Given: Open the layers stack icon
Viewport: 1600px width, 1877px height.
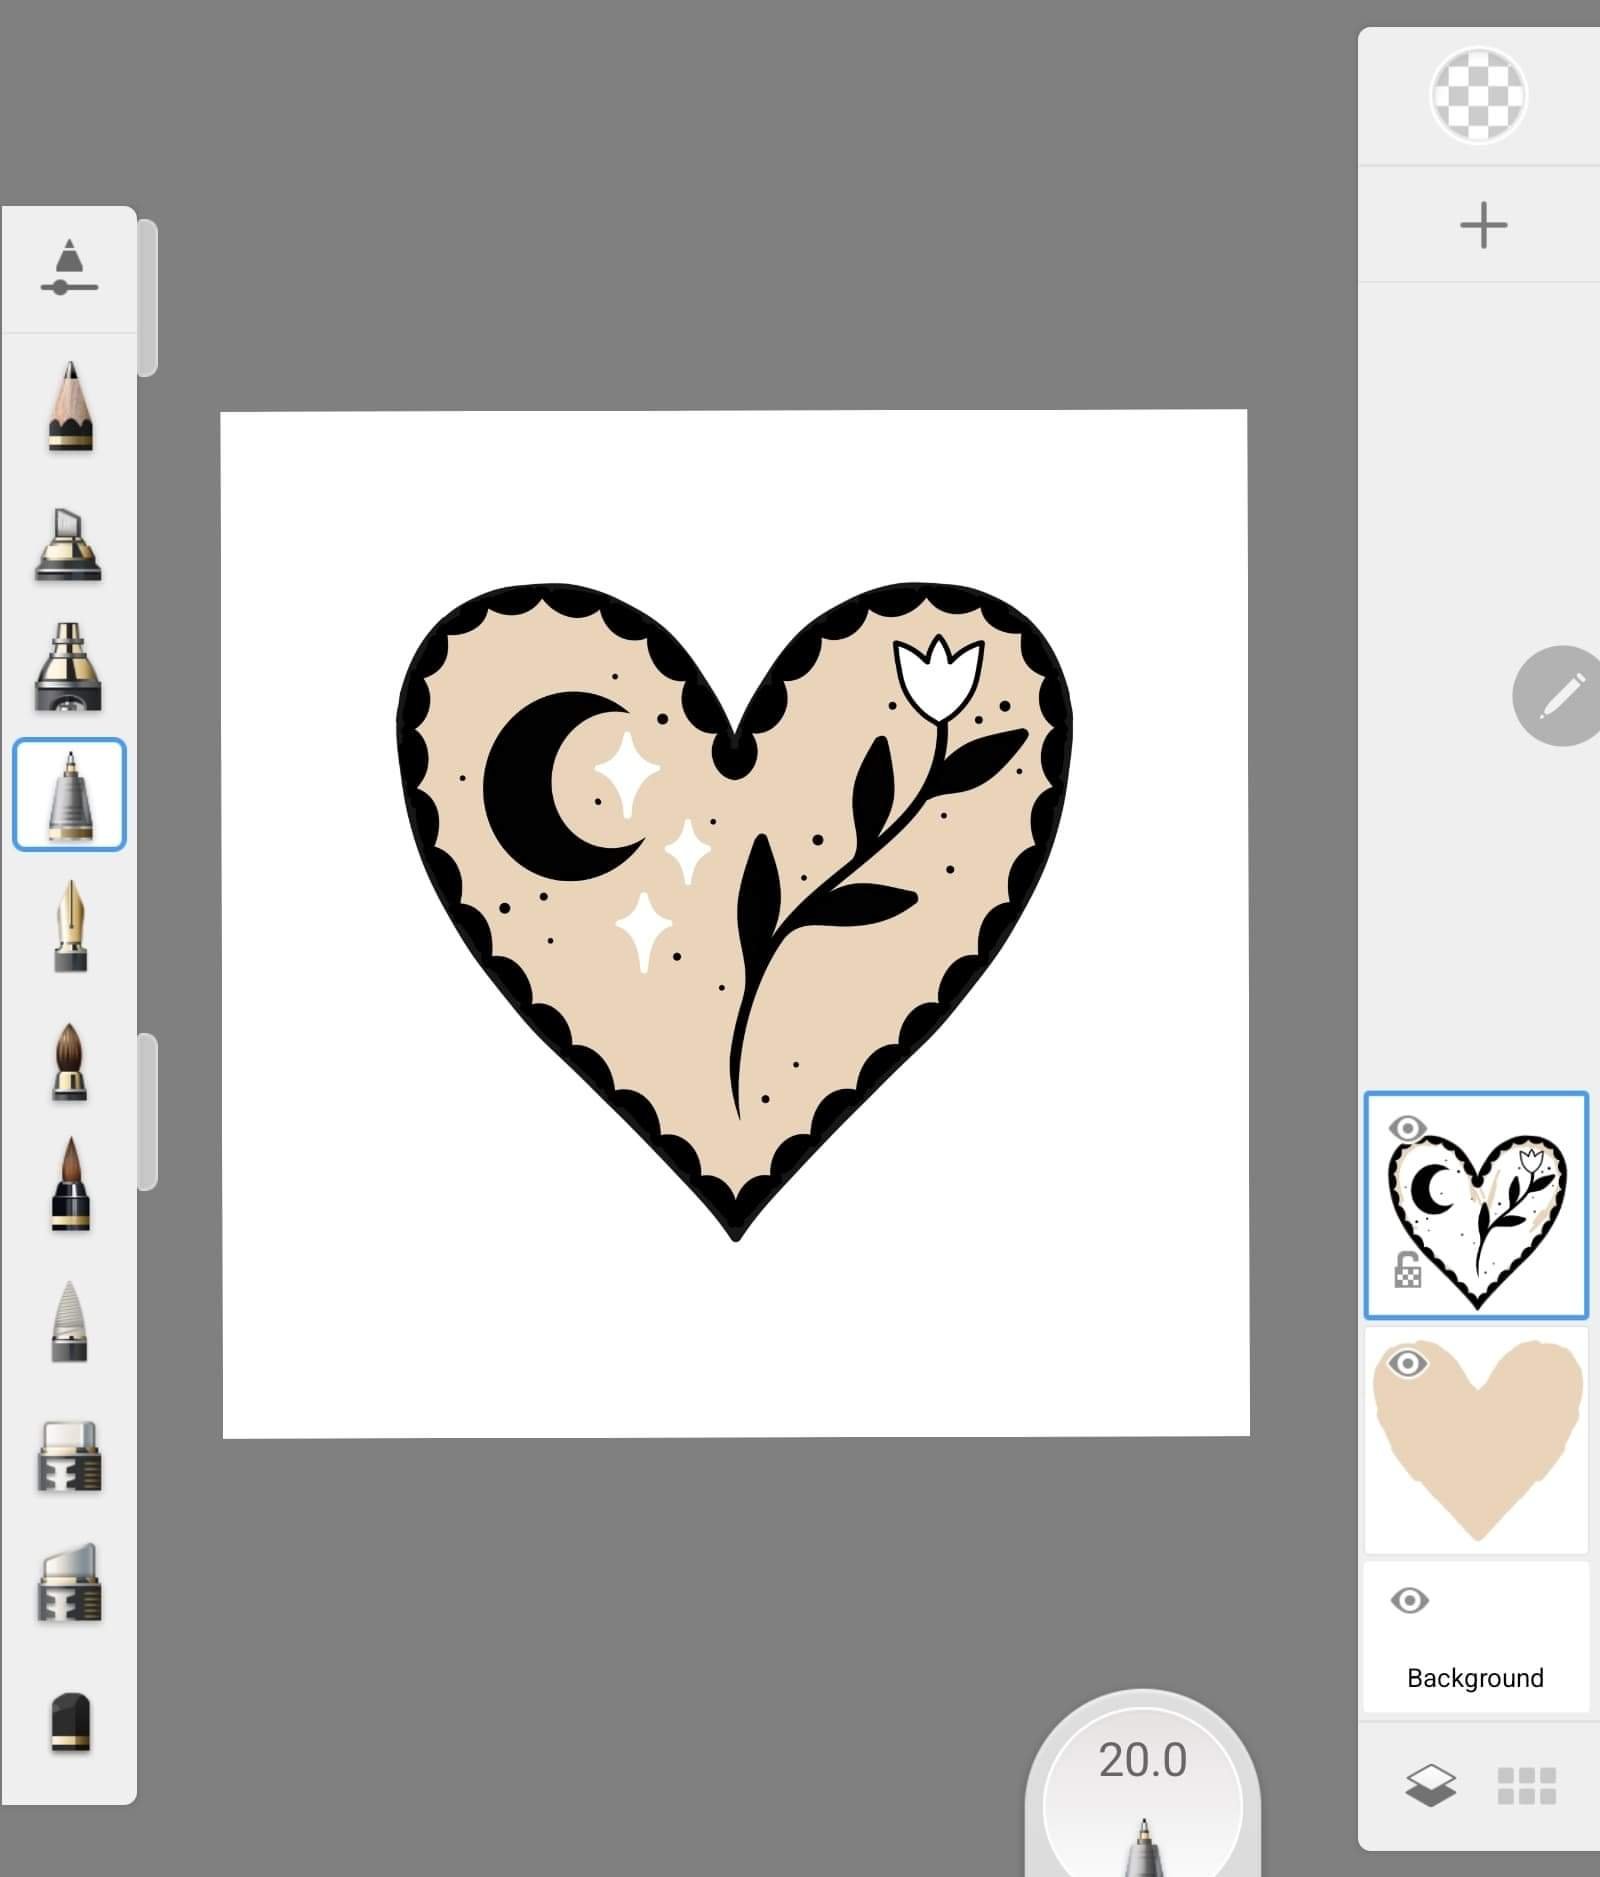Looking at the screenshot, I should tap(1431, 1786).
